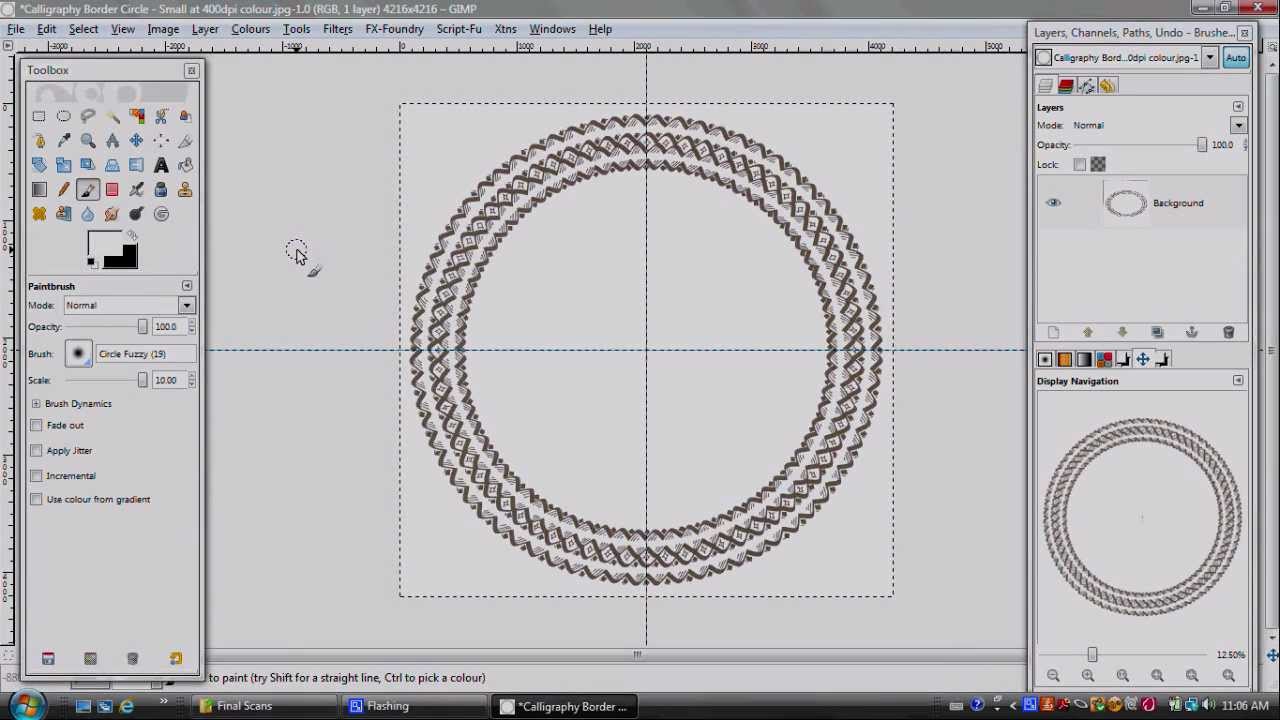The height and width of the screenshot is (720, 1280).
Task: Delete the Background layer with trash icon
Action: (1228, 332)
